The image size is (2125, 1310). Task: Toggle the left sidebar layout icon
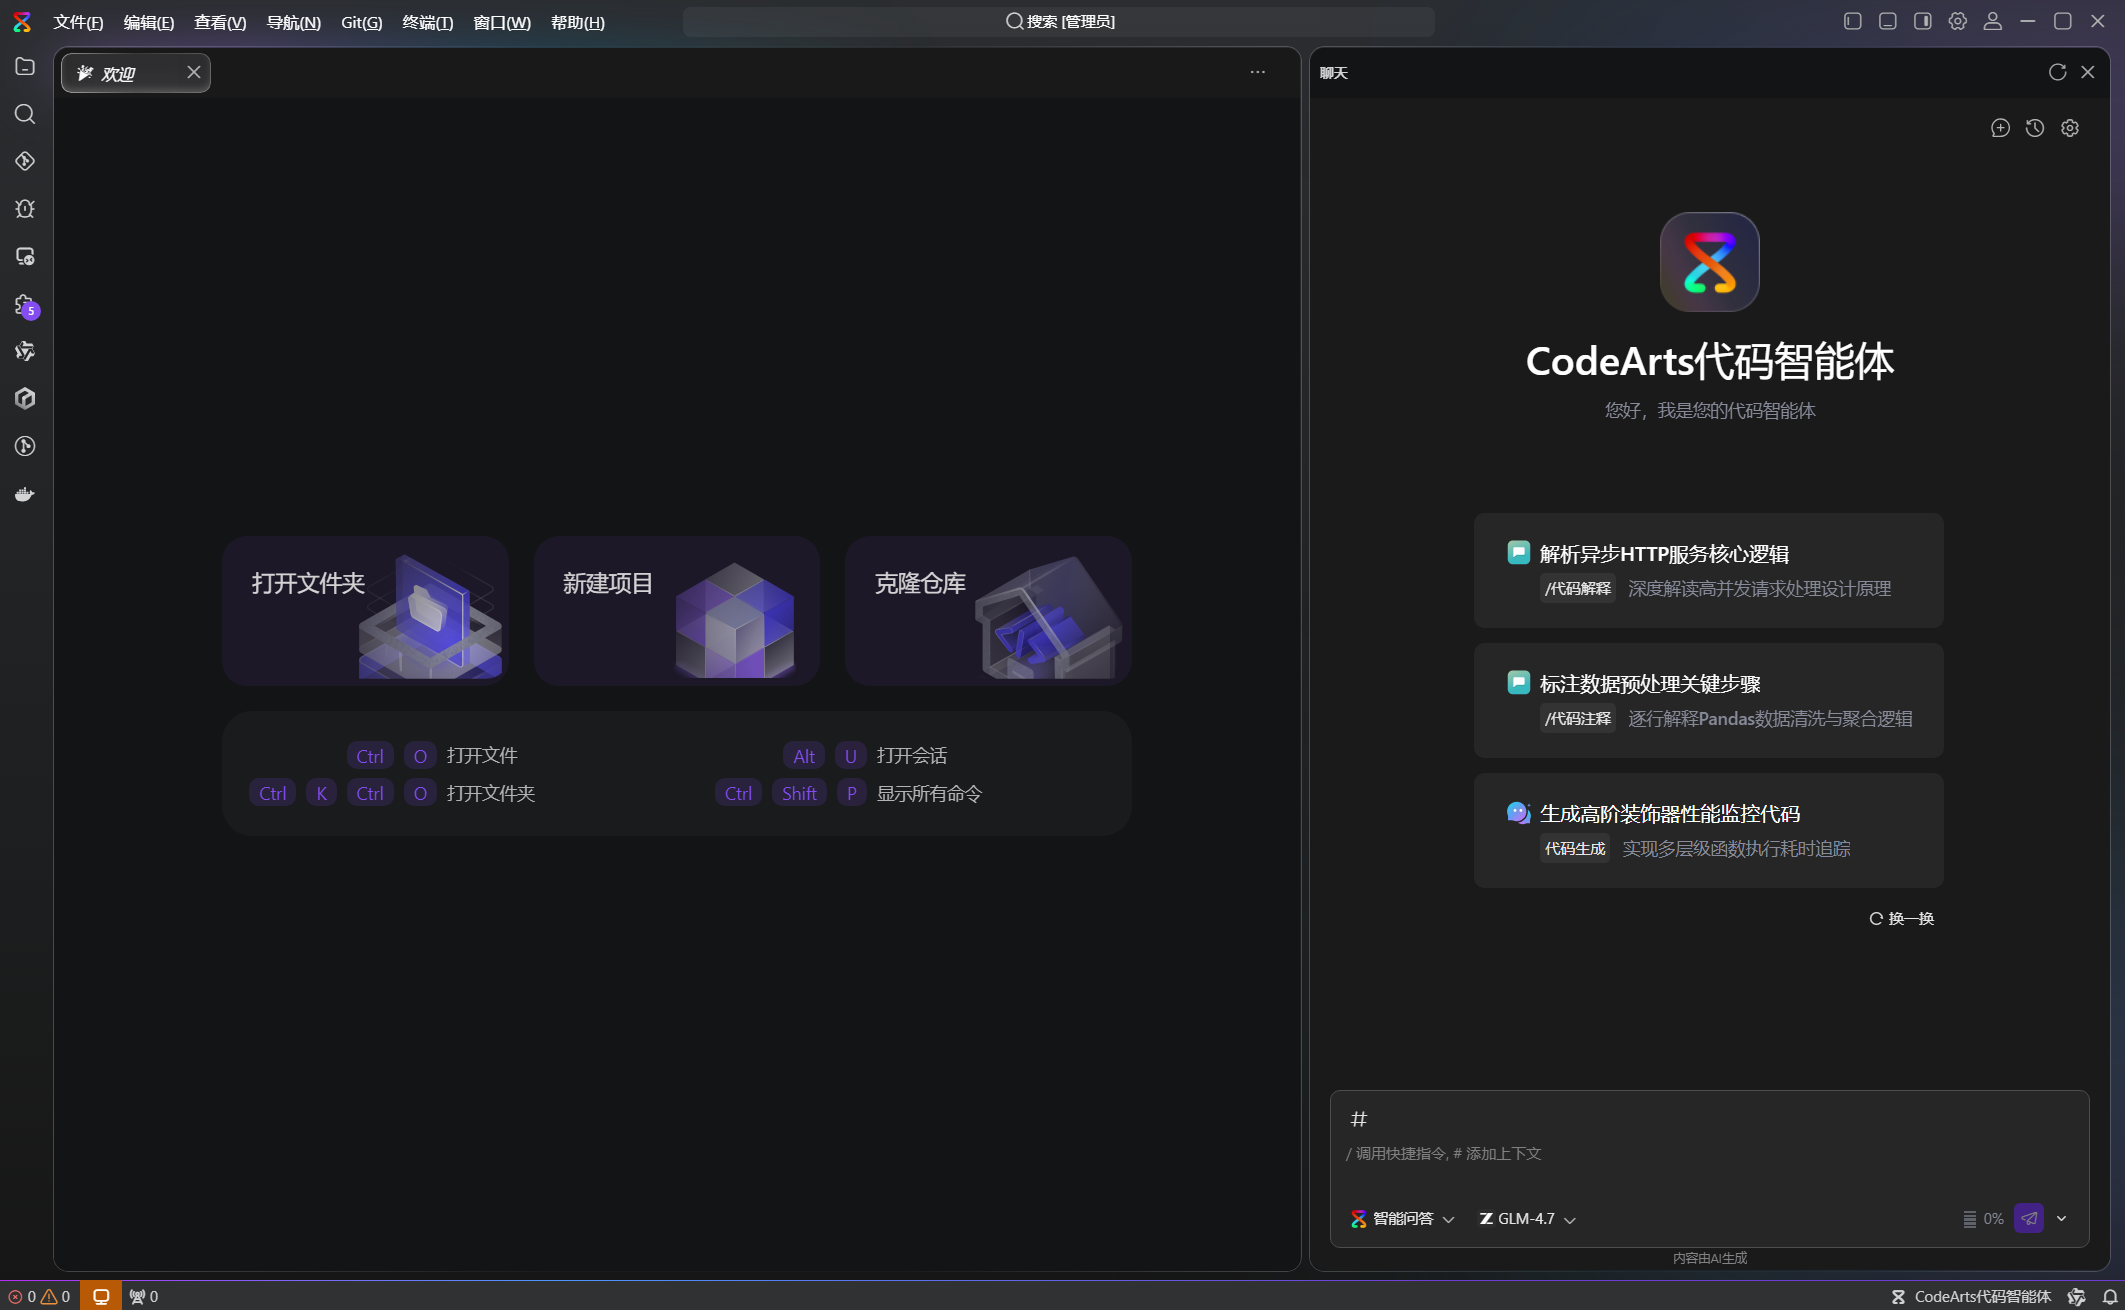1853,21
